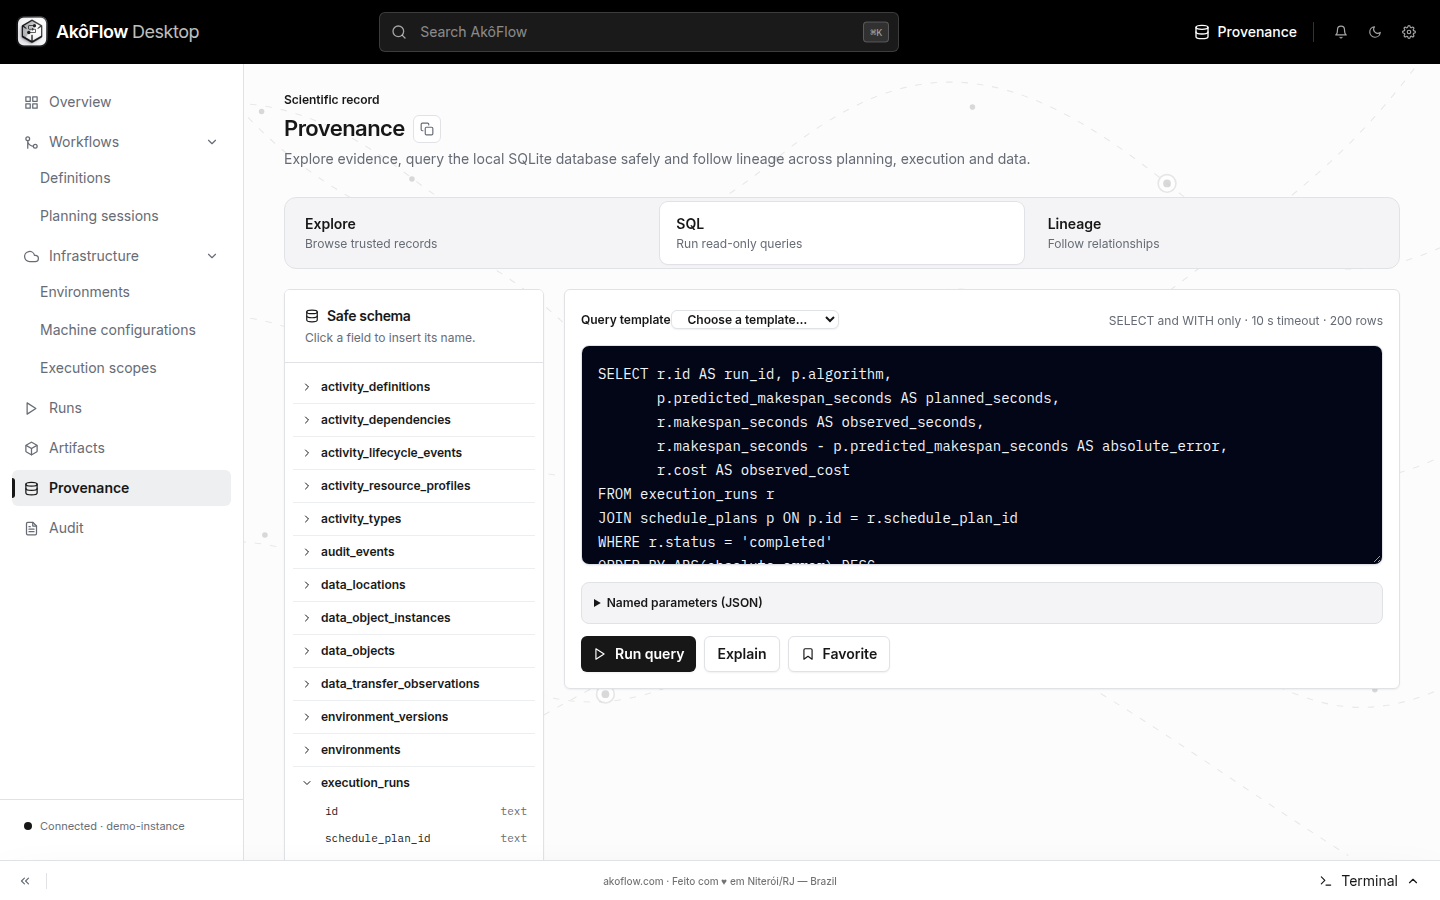Click the Provenance database icon in header
1440x900 pixels.
click(x=1202, y=32)
